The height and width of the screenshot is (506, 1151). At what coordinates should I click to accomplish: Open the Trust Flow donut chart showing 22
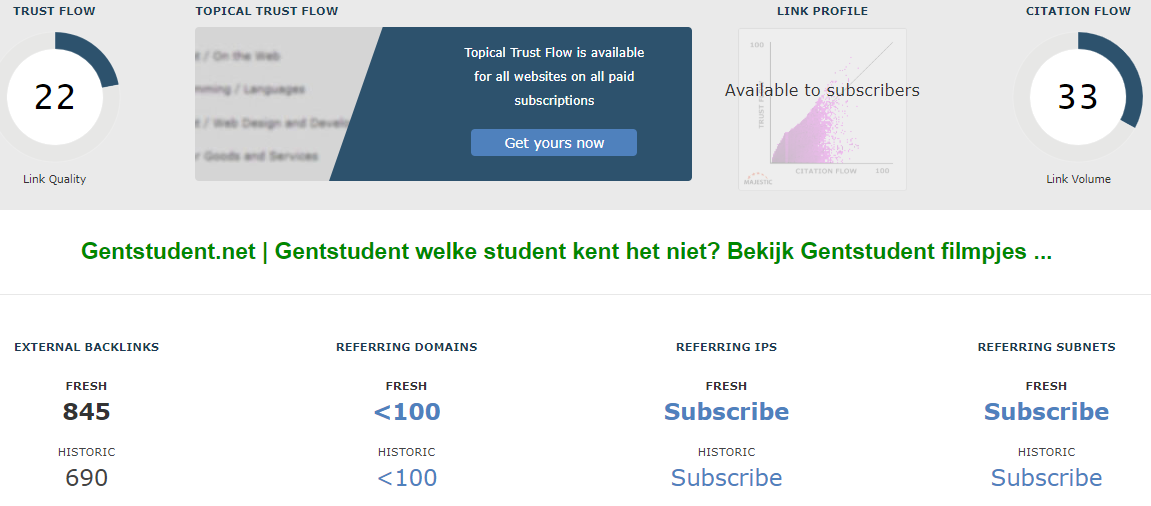click(x=55, y=97)
